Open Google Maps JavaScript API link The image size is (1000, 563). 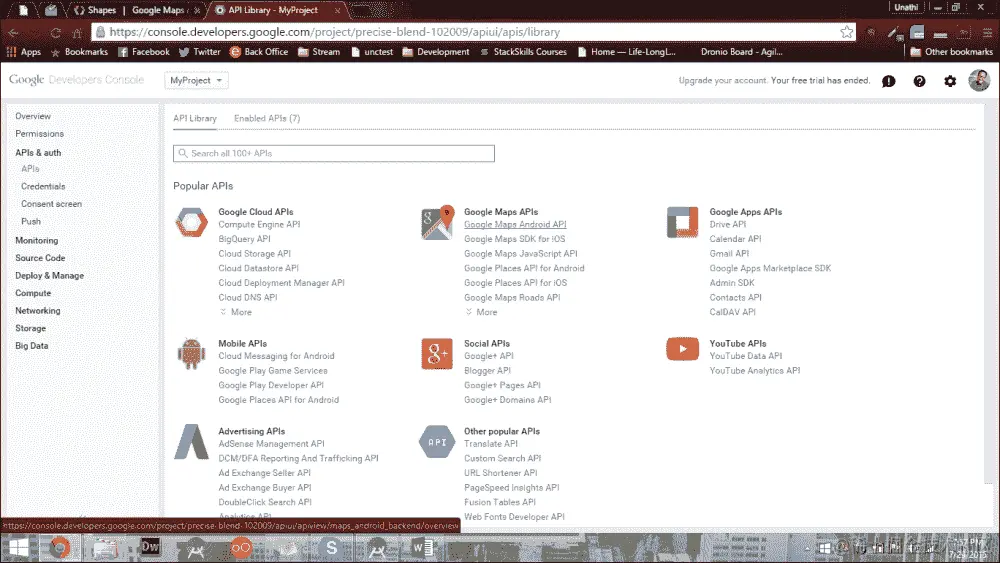tap(521, 254)
